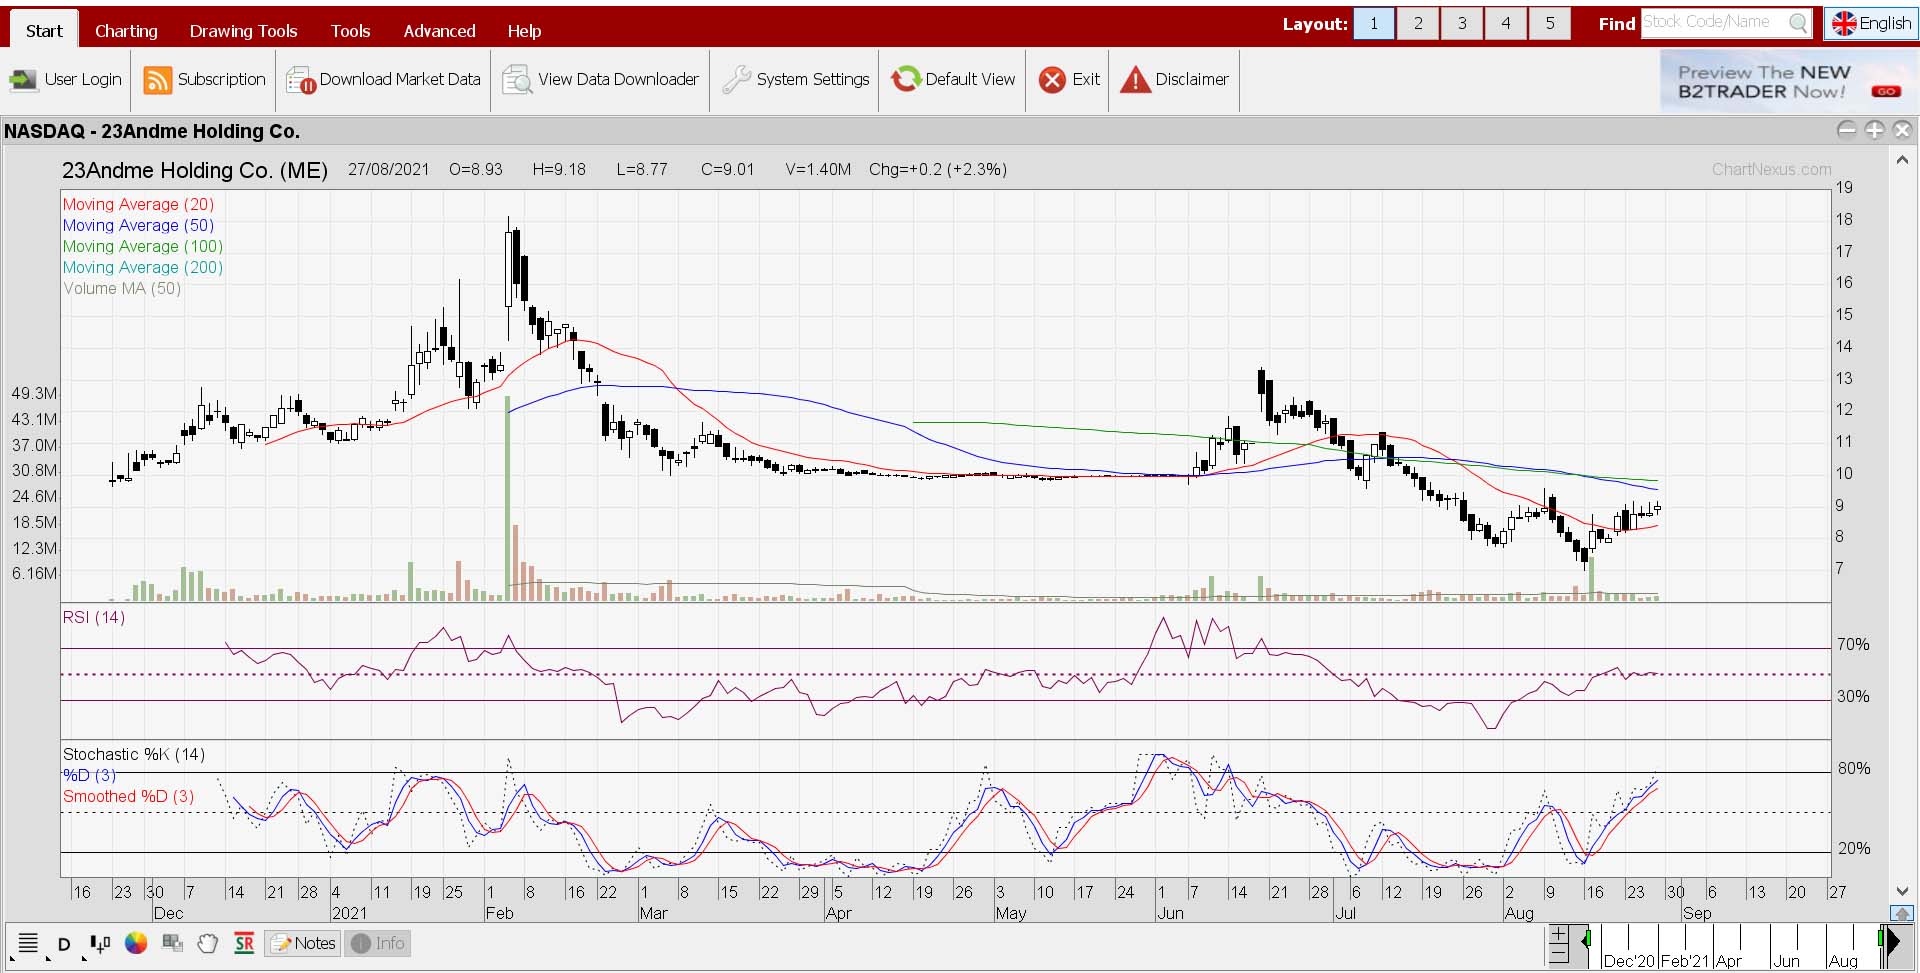The height and width of the screenshot is (973, 1920).
Task: Open Subscription RSS icon
Action: tap(157, 80)
